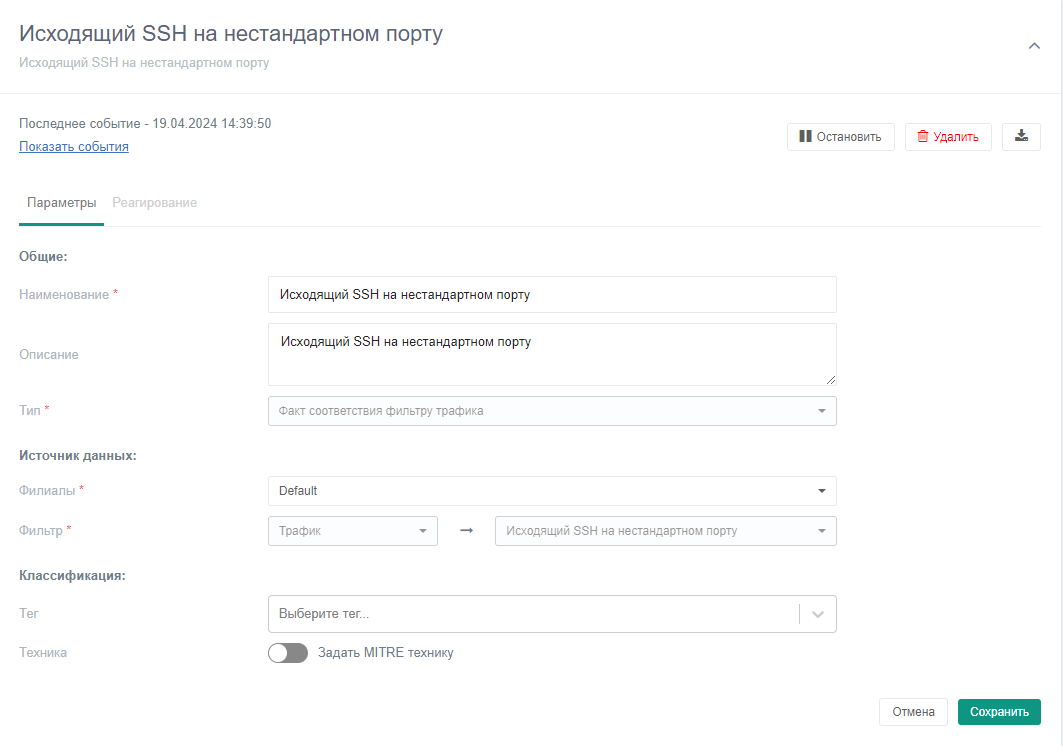
Task: Enable the Задать MITRE технику toggle
Action: click(288, 653)
